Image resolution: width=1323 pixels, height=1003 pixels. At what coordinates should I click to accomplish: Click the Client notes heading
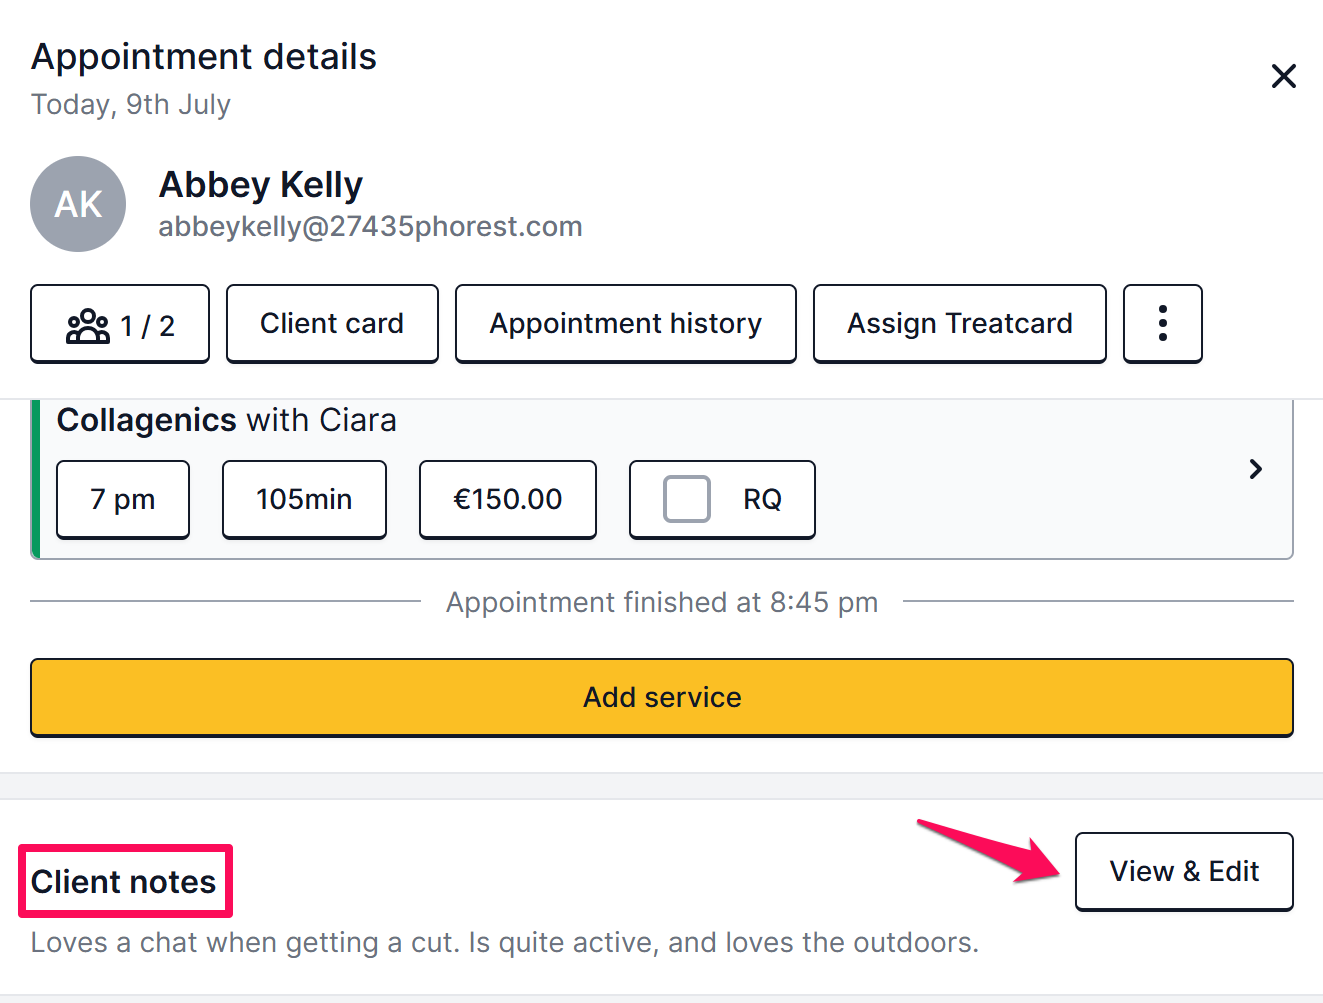coord(124,882)
